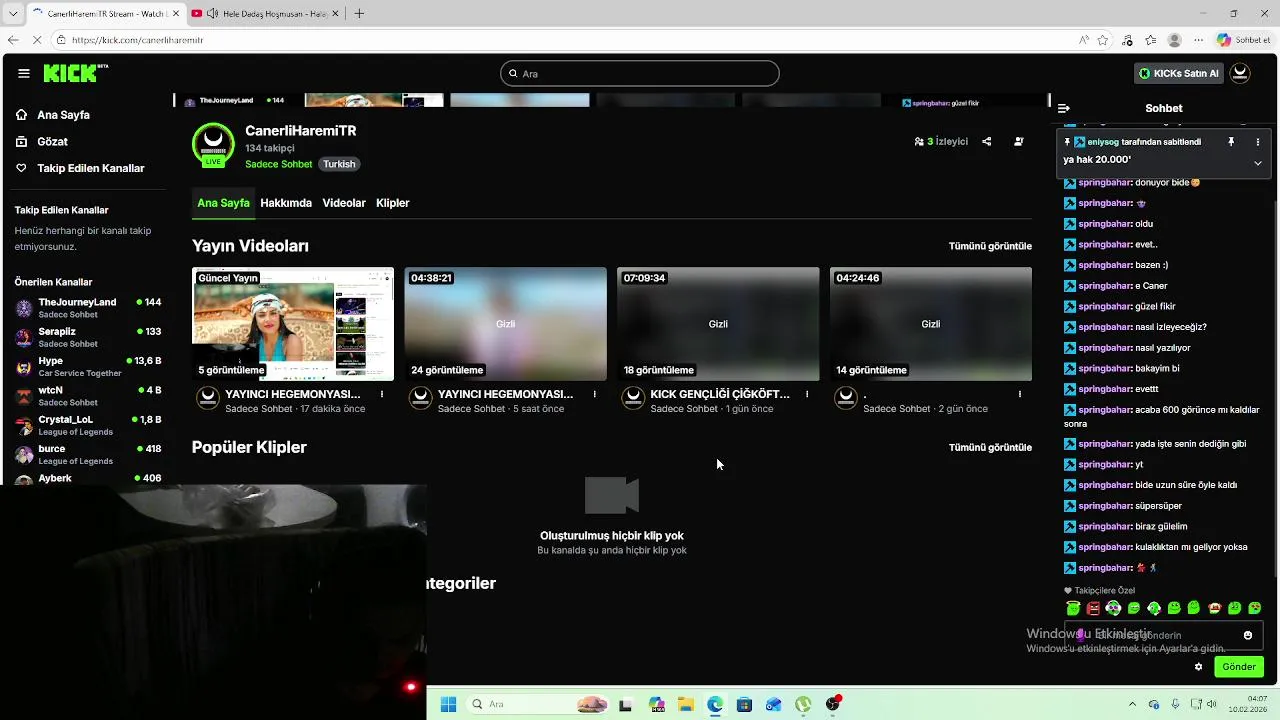Open three-dot menu on pinned message
1280x720 pixels.
pos(1258,142)
